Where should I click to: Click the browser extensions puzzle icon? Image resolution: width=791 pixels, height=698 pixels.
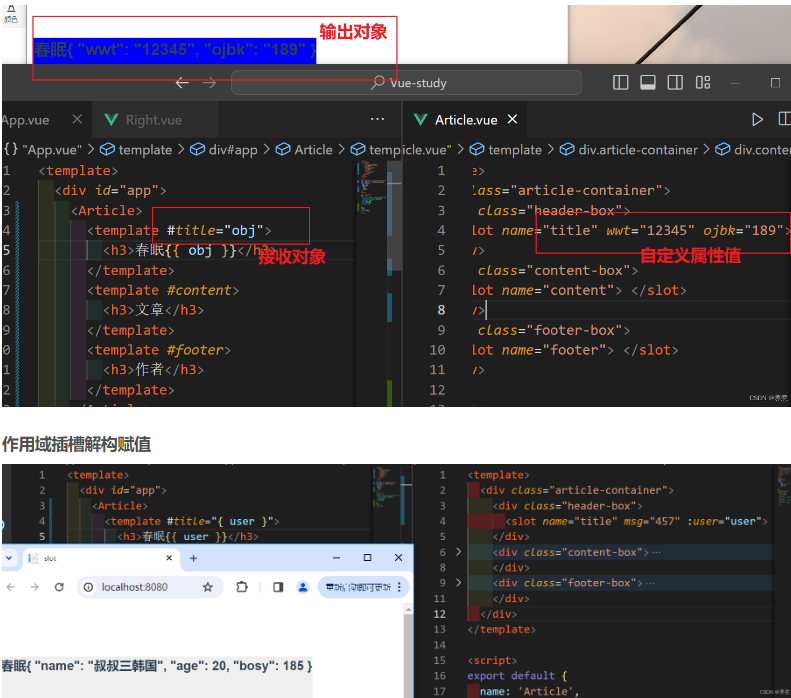(241, 587)
